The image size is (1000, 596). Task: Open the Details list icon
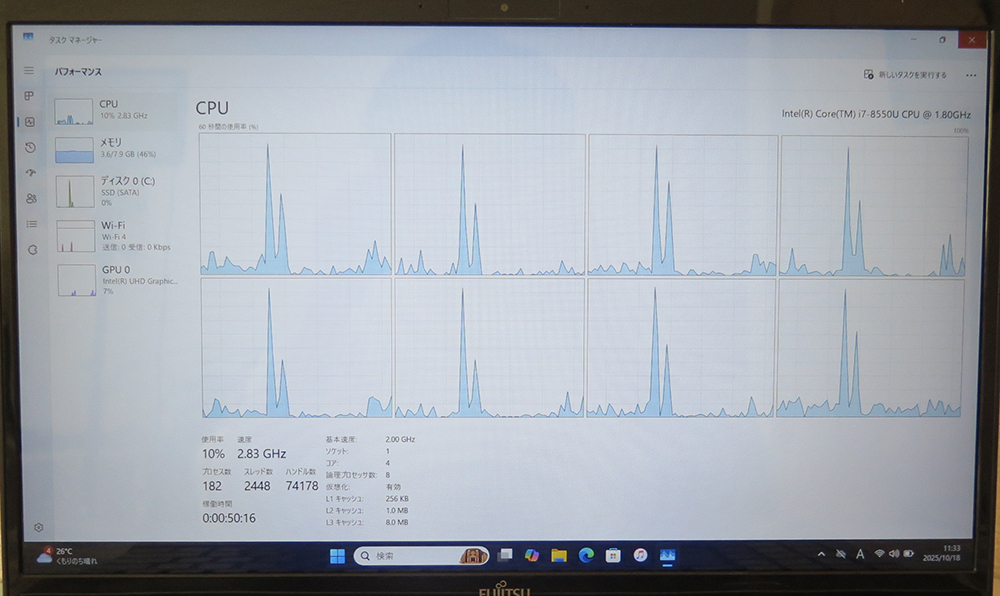[x=31, y=224]
